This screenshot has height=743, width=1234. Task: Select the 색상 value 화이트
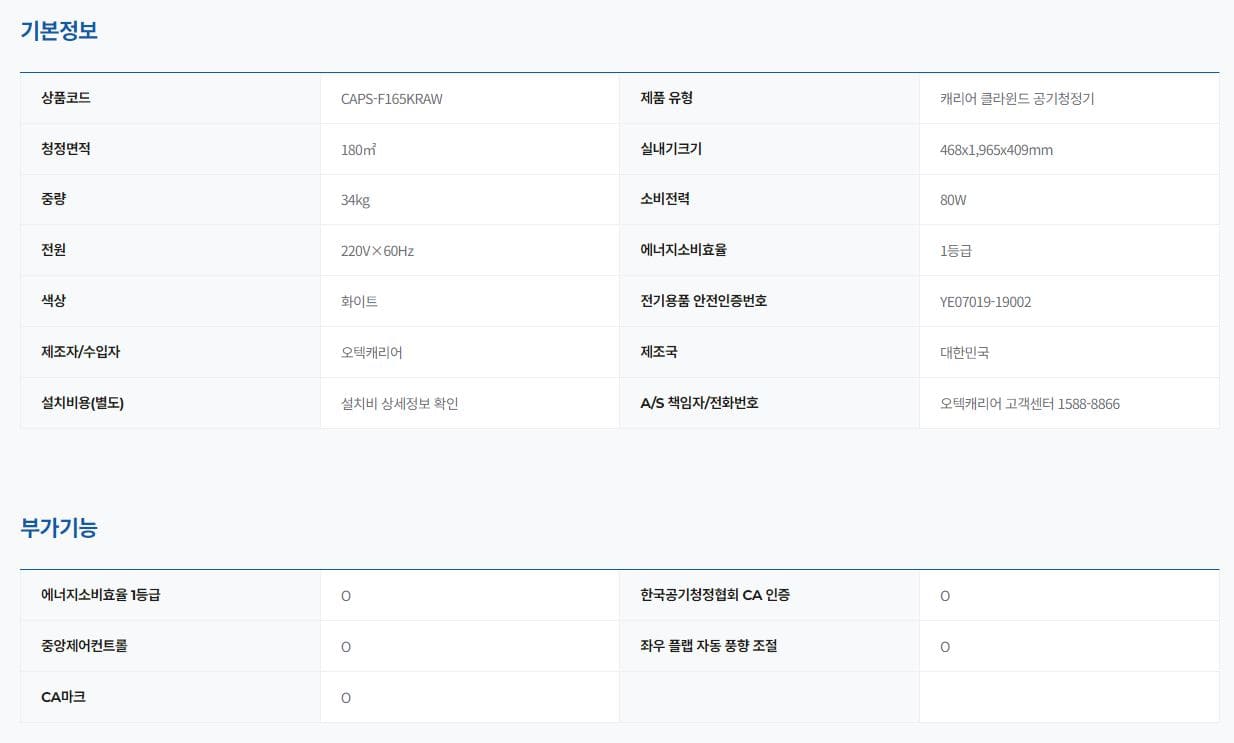coord(357,301)
